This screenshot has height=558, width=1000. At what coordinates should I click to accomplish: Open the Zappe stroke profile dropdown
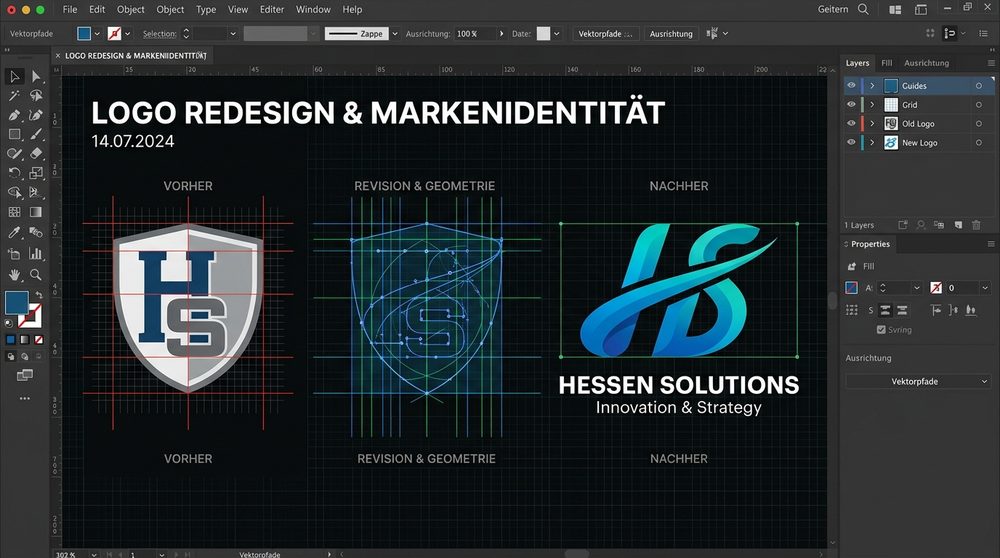[395, 34]
